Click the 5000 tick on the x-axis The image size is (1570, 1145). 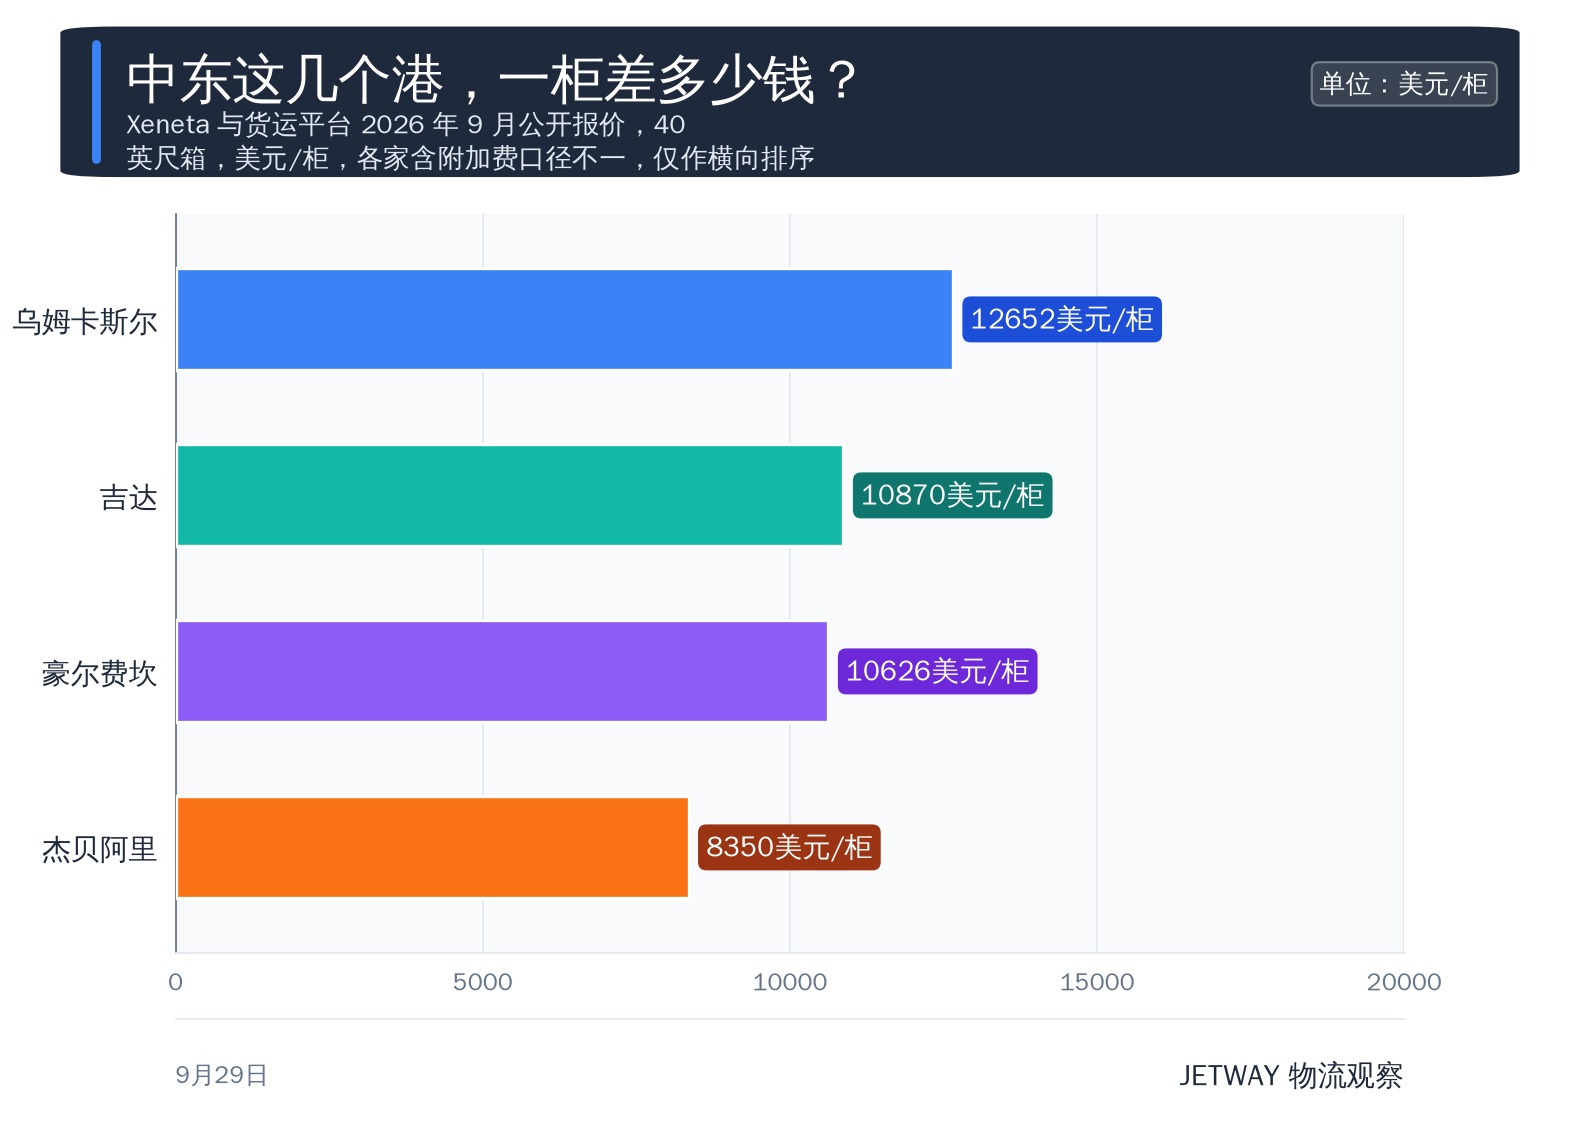[x=483, y=982]
